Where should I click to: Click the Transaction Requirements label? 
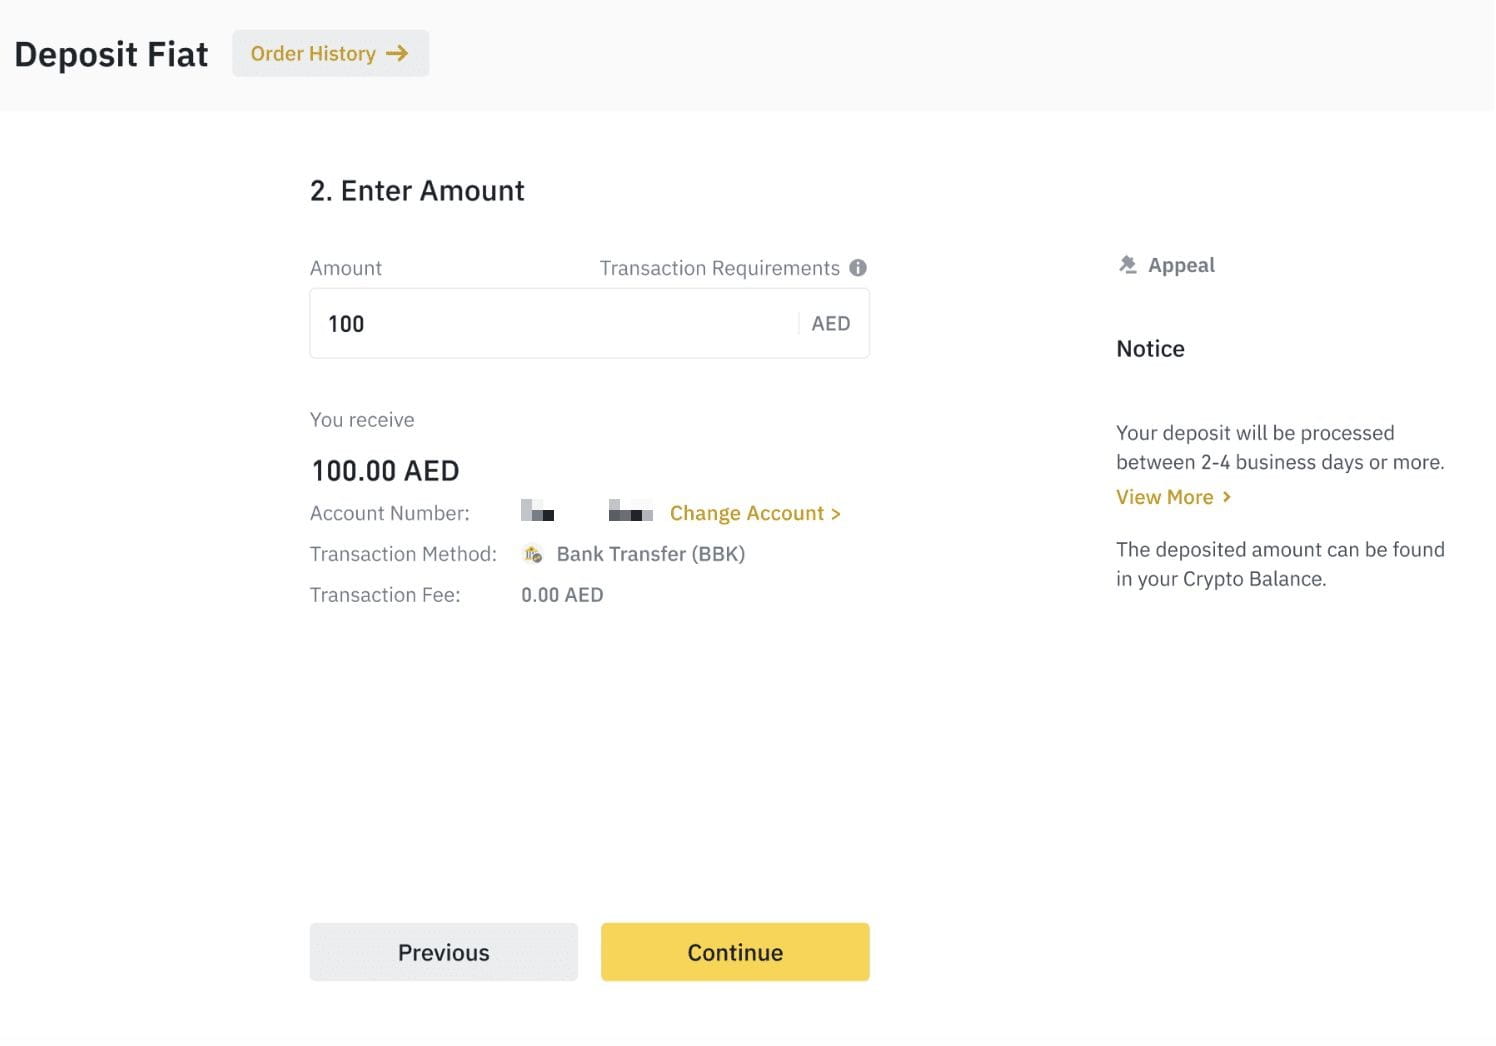(719, 268)
